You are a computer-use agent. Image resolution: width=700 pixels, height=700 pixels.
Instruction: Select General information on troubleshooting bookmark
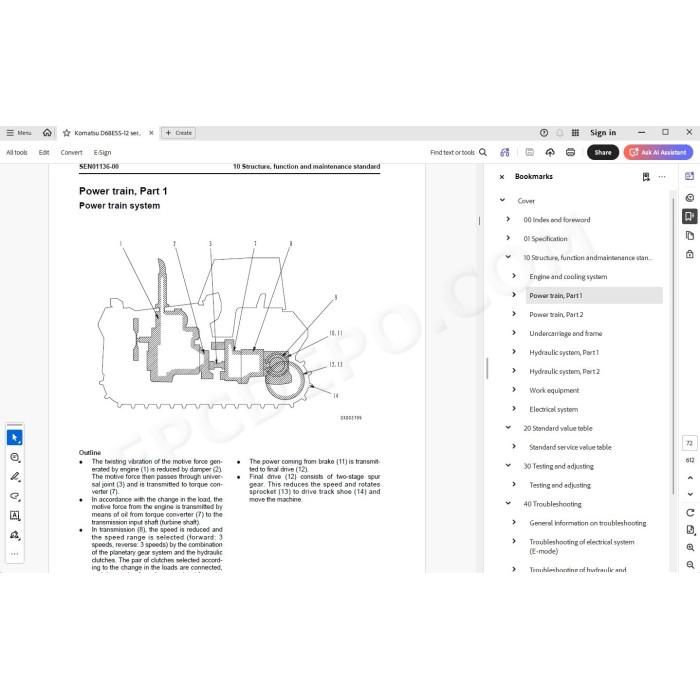pos(588,523)
